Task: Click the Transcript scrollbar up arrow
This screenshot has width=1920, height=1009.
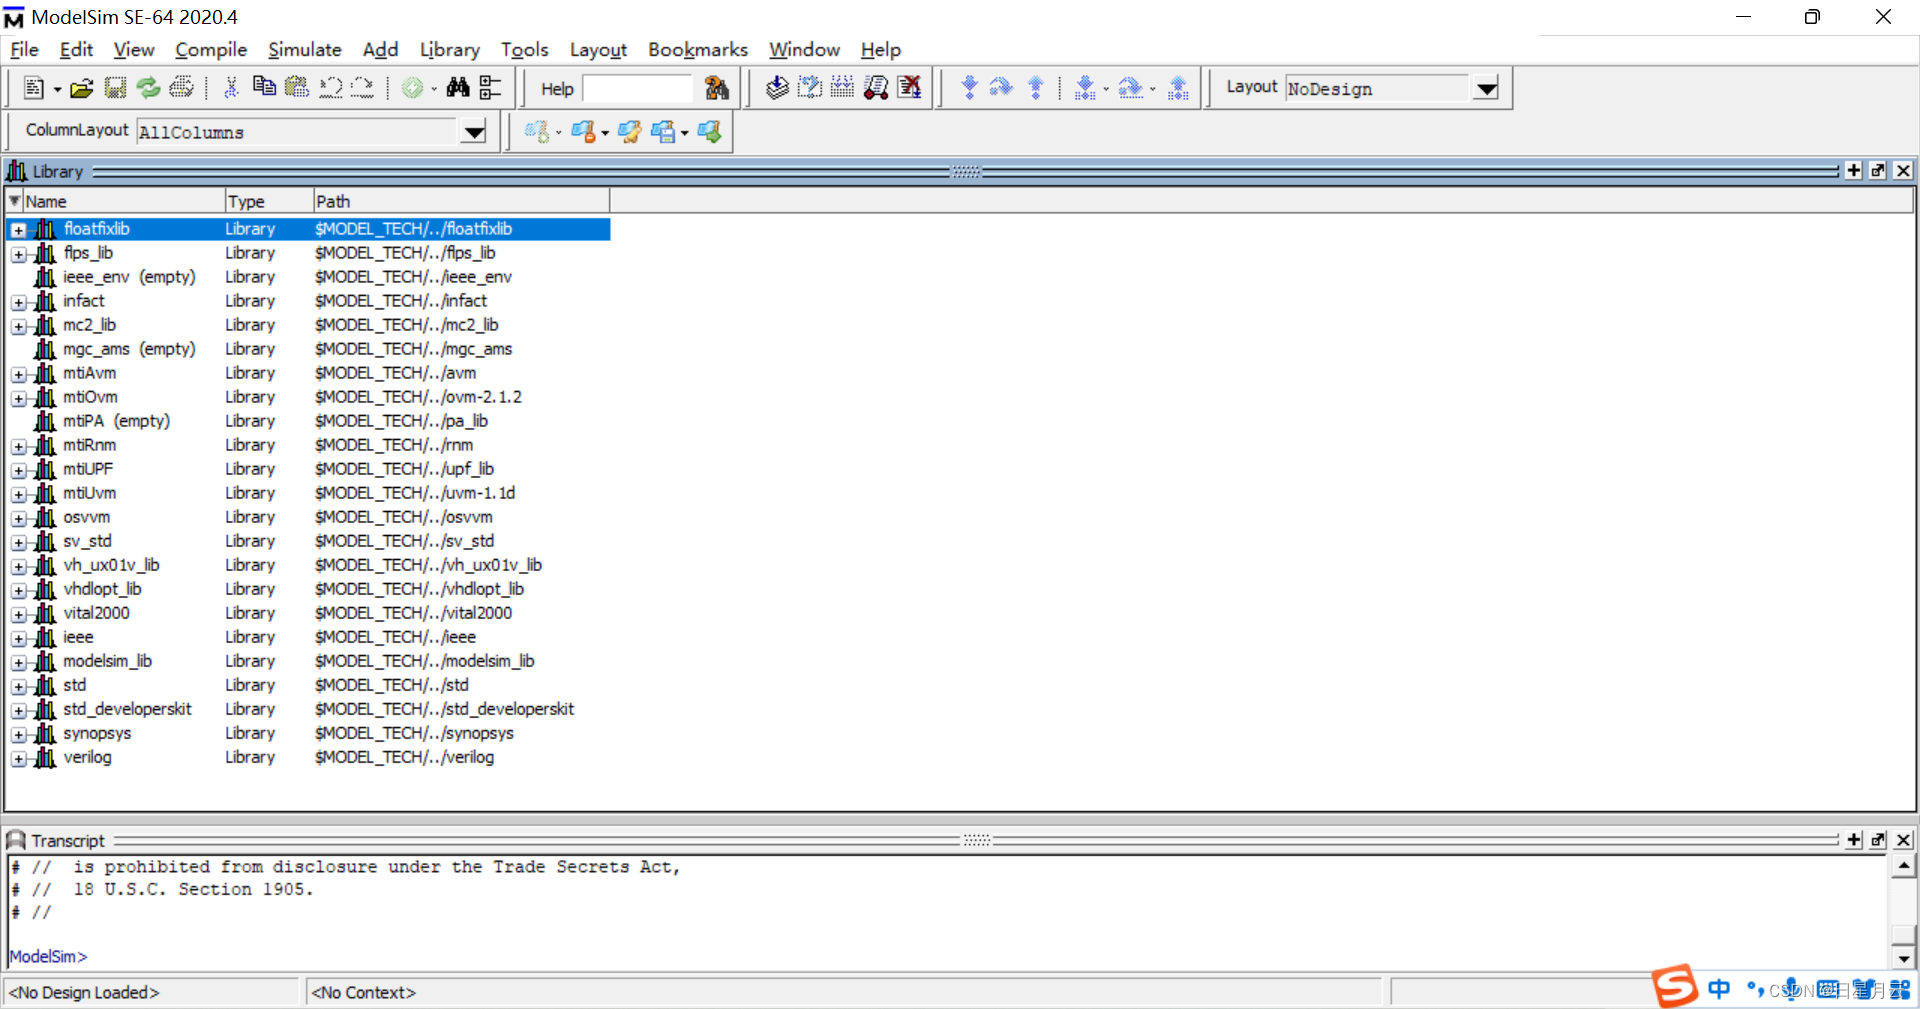Action: 1903,866
